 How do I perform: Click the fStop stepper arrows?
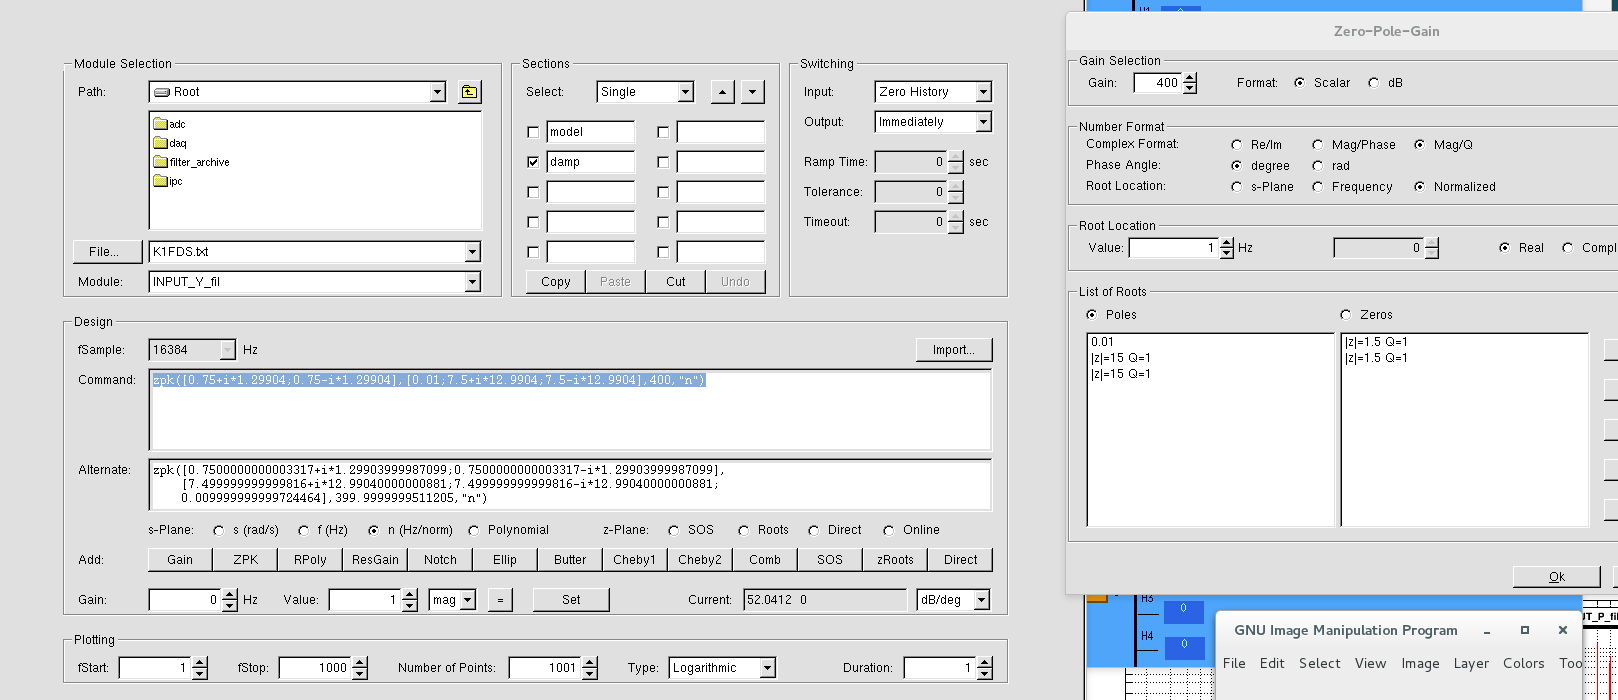click(x=360, y=668)
